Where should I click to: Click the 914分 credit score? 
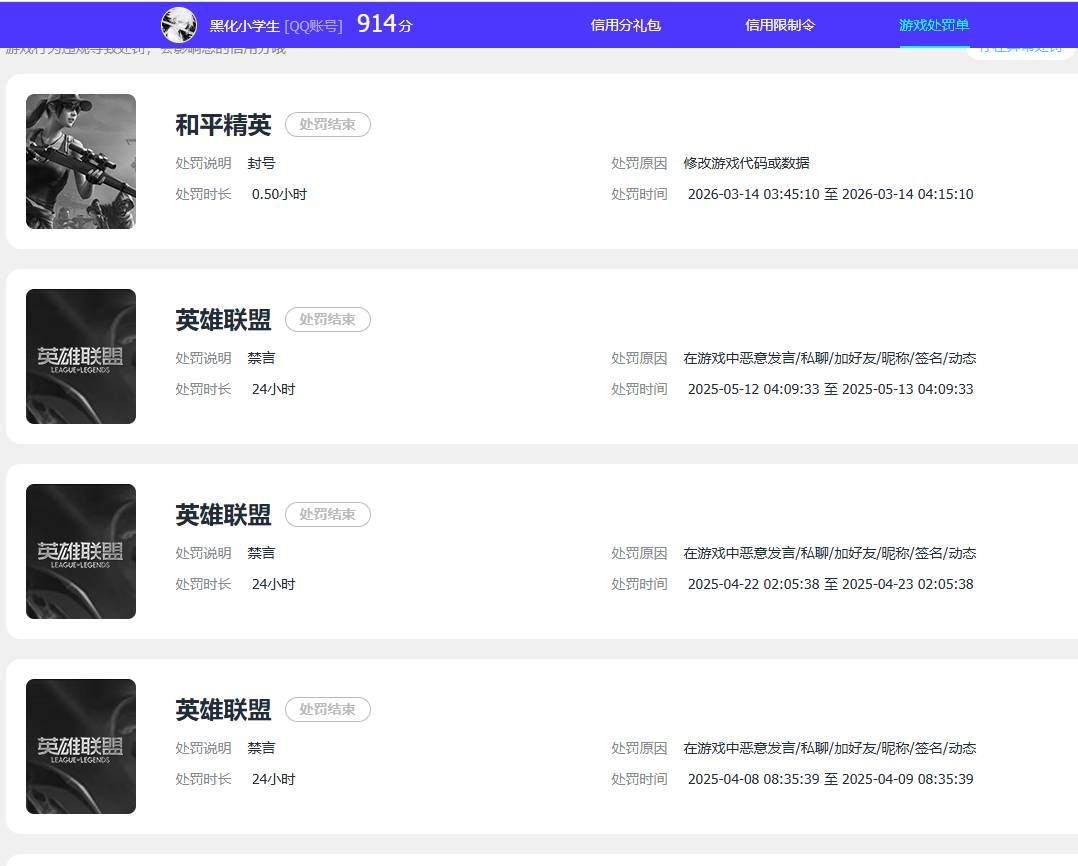point(384,24)
